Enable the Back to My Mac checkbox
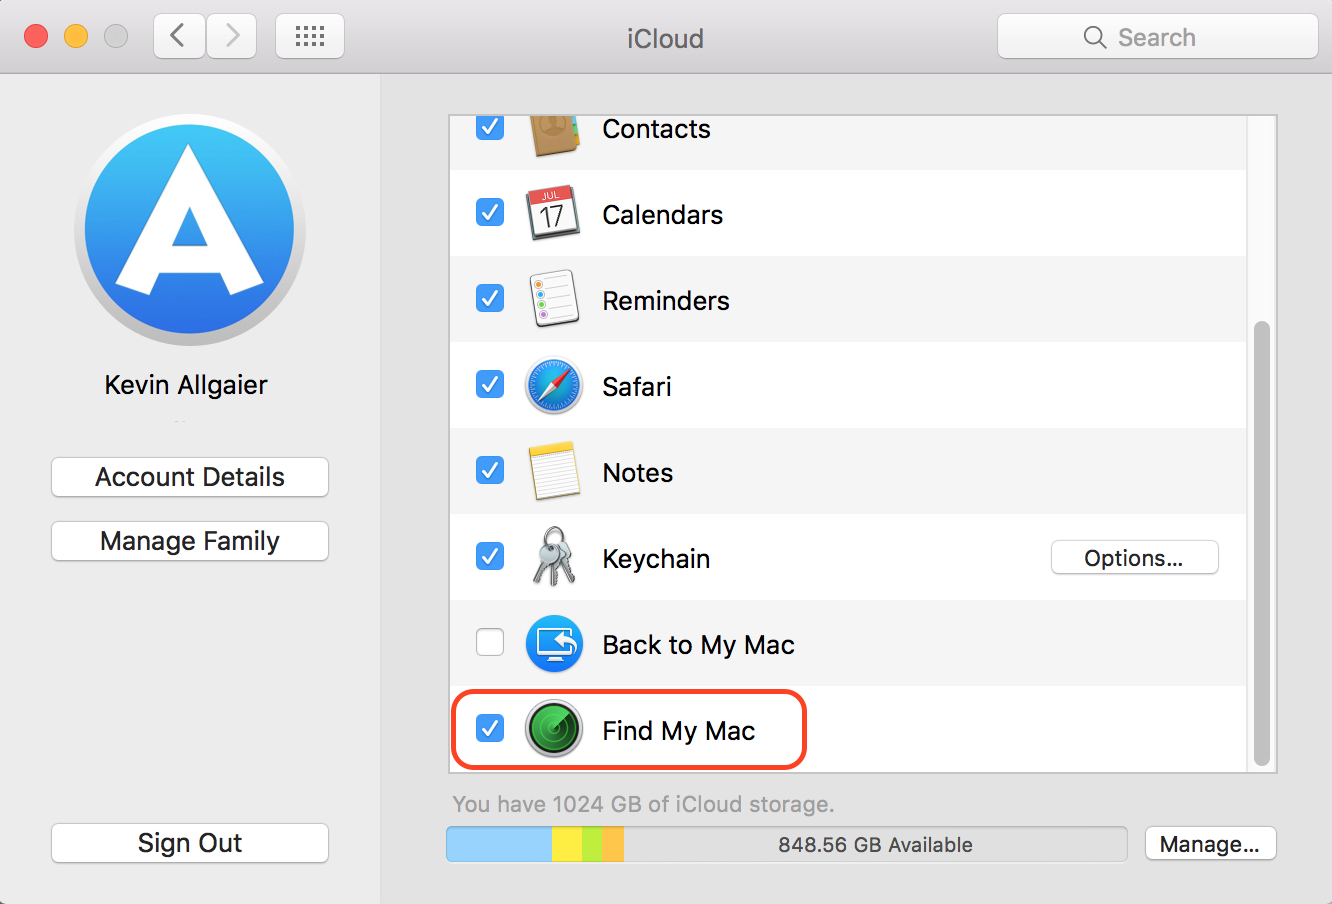The width and height of the screenshot is (1332, 904). (x=490, y=642)
